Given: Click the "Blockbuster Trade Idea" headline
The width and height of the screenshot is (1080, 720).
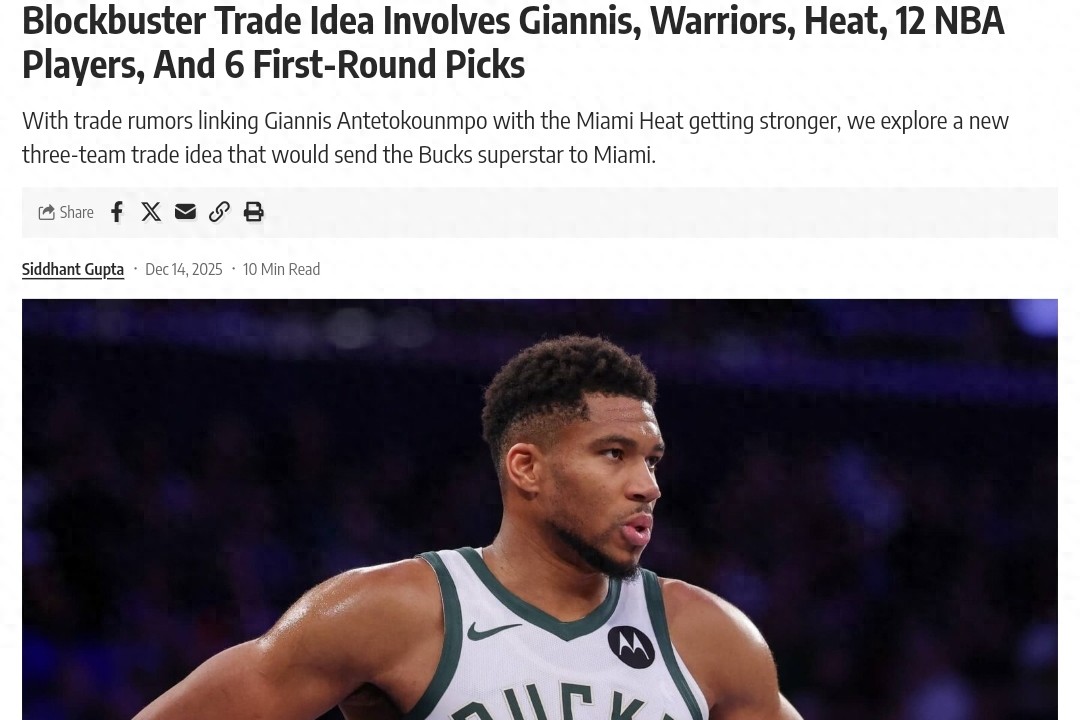Looking at the screenshot, I should pyautogui.click(x=200, y=21).
